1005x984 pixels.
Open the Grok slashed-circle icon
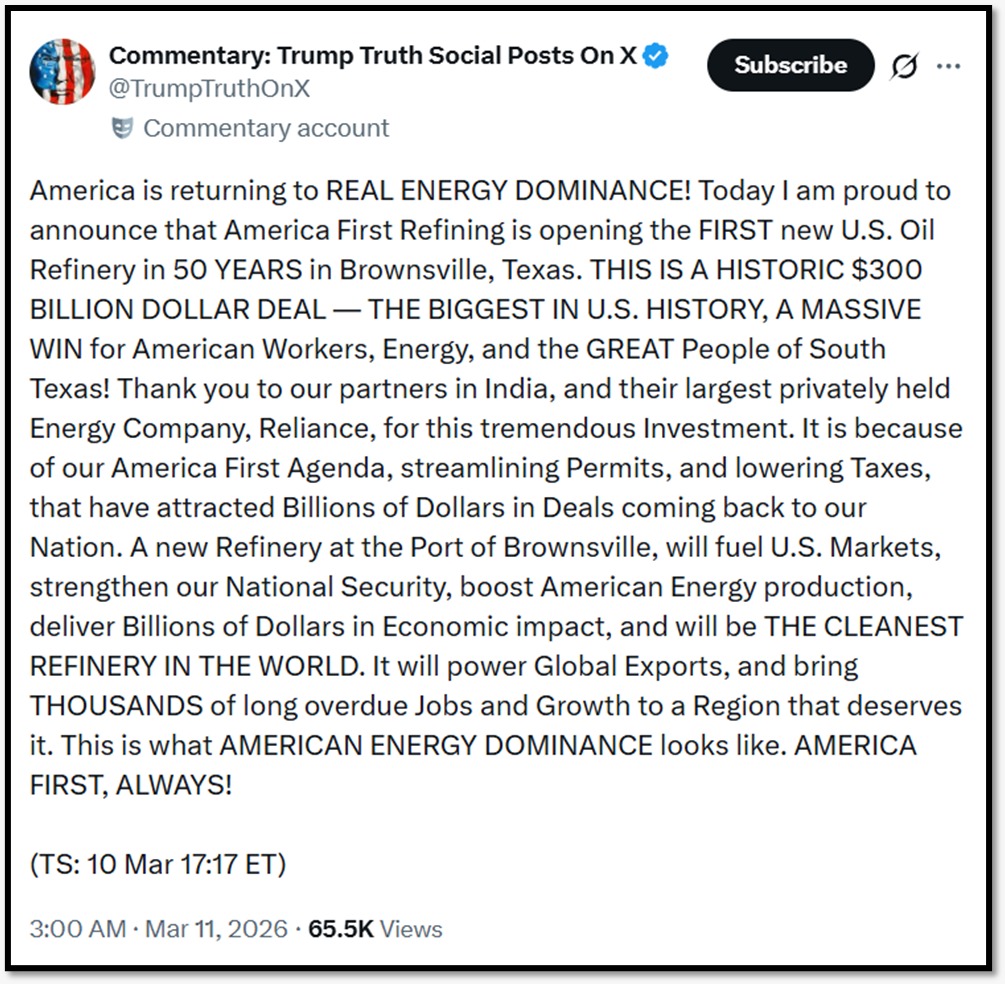tap(904, 67)
